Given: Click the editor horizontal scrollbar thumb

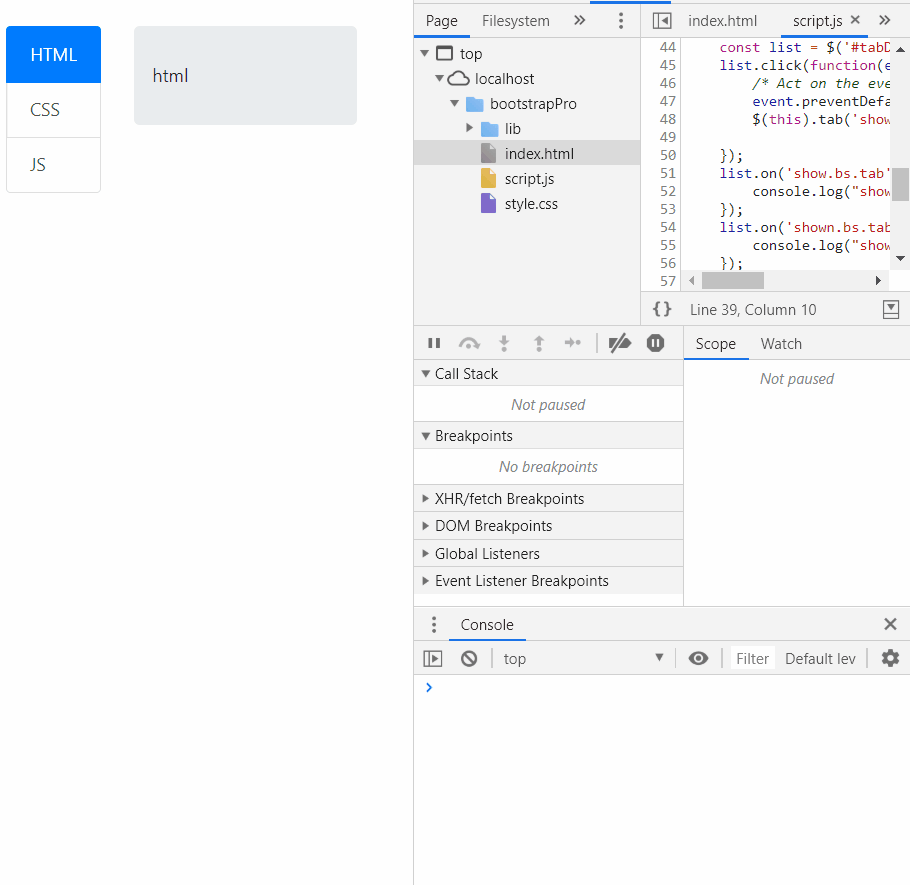Looking at the screenshot, I should coord(732,281).
